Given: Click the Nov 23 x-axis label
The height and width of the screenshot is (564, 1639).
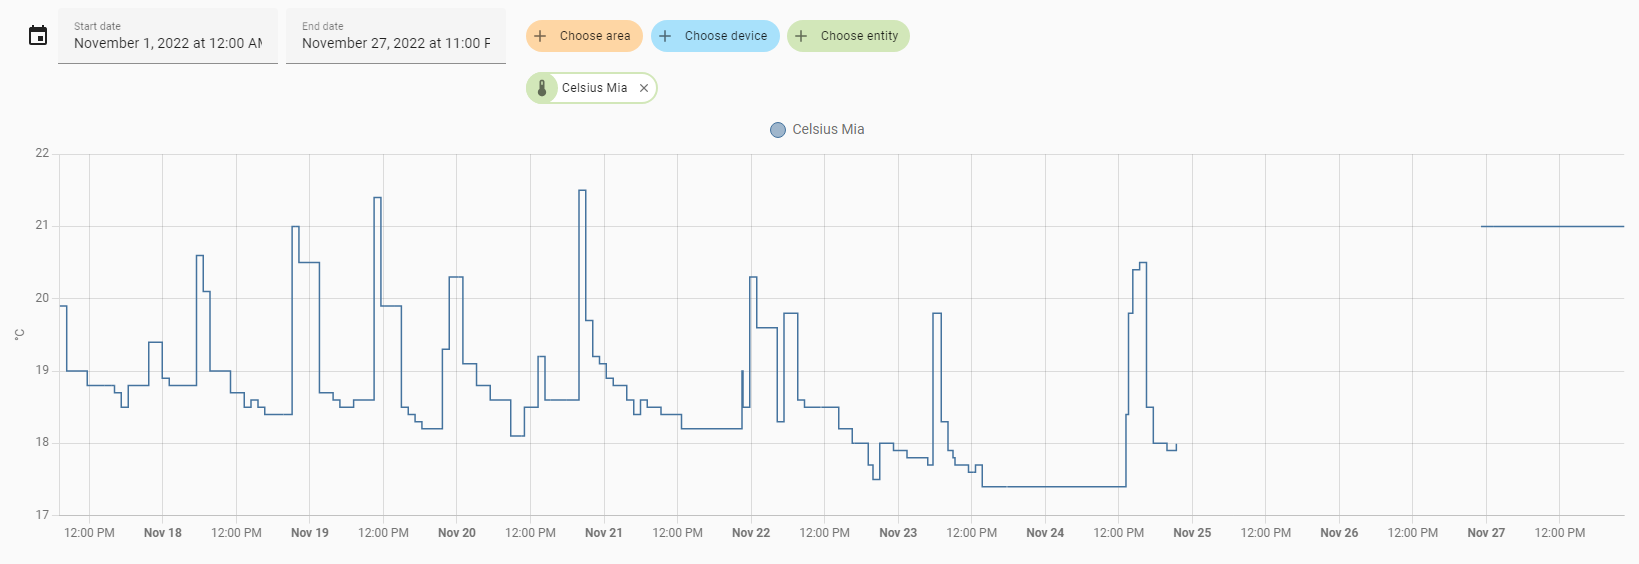Looking at the screenshot, I should click(898, 533).
